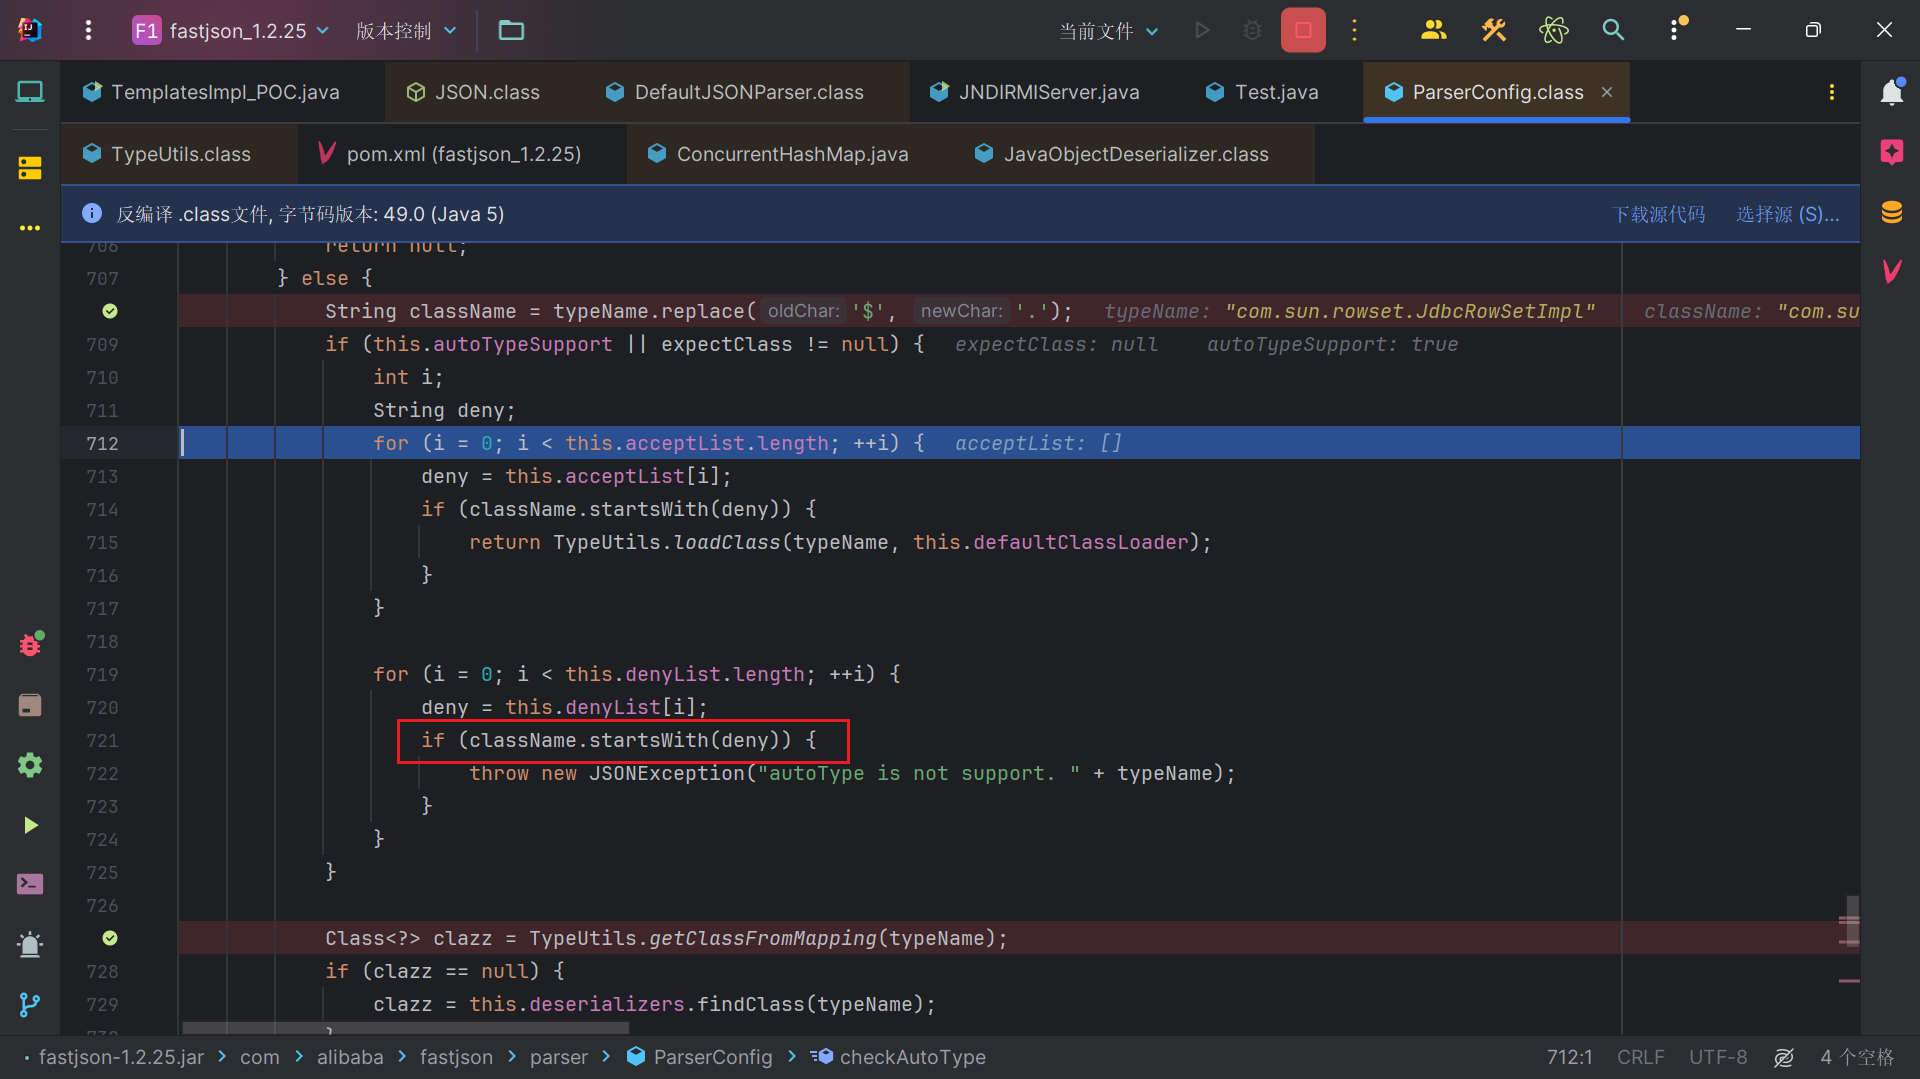This screenshot has width=1920, height=1079.
Task: Open the Structure tool window icon
Action: click(x=30, y=168)
